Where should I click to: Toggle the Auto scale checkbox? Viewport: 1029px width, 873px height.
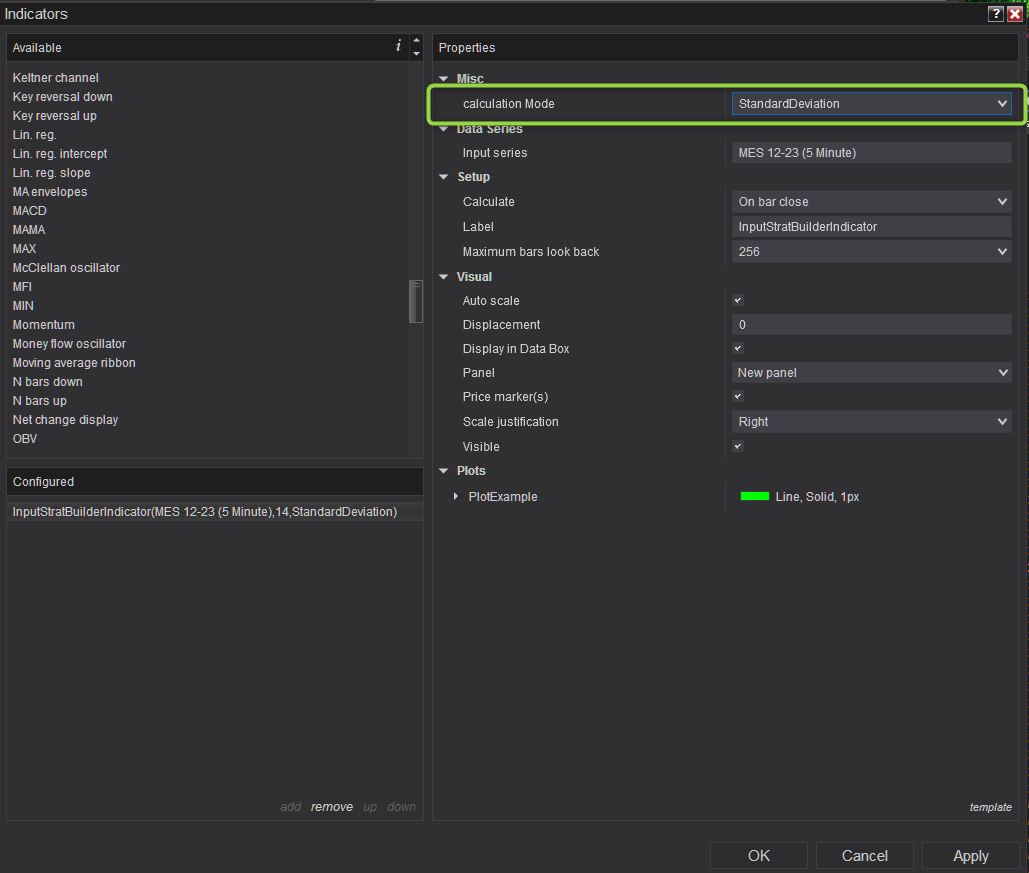[x=738, y=300]
